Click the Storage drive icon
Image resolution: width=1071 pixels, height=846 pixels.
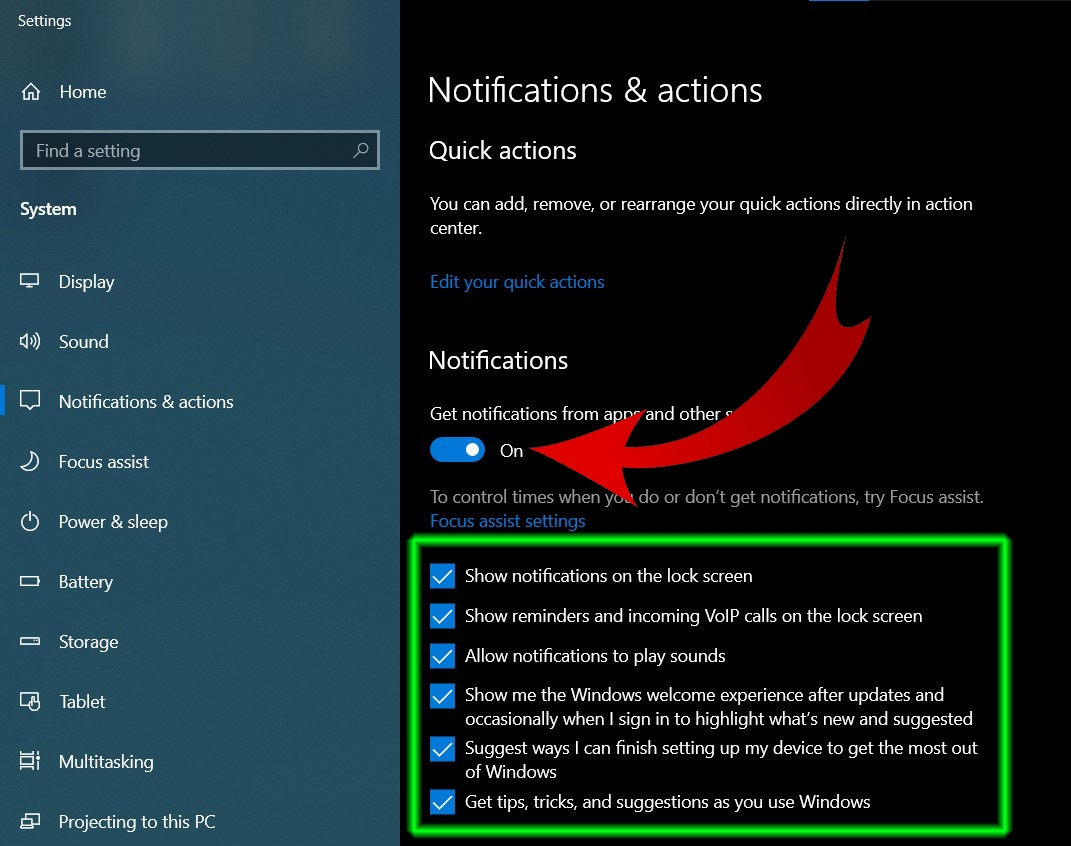coord(30,641)
